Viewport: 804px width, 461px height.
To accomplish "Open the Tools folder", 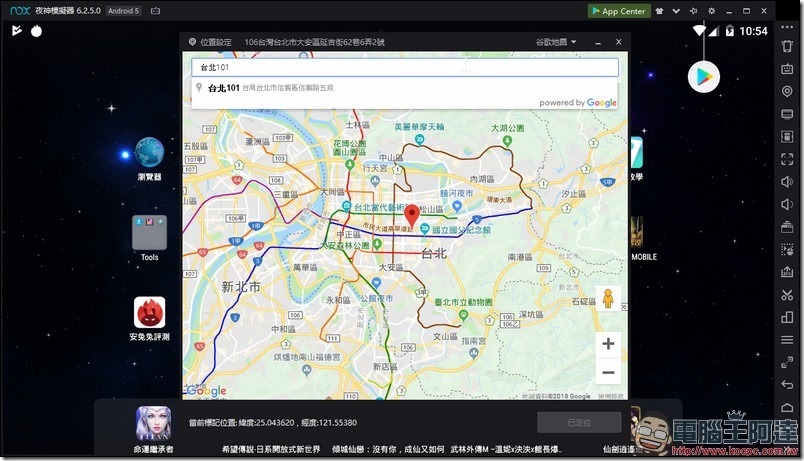I will (149, 238).
